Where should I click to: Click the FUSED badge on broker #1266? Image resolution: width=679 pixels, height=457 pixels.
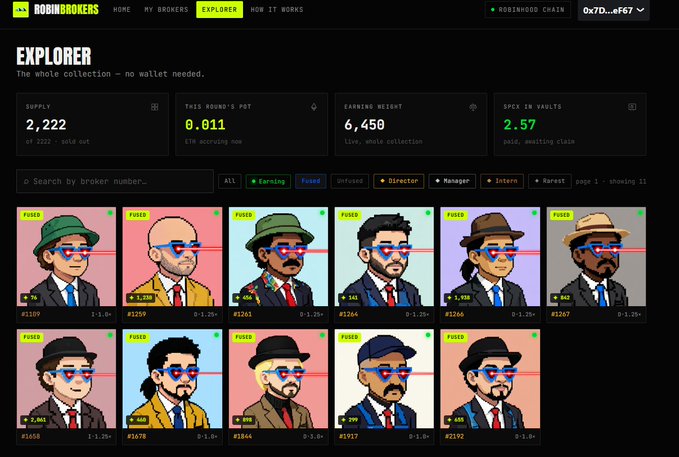pos(456,215)
